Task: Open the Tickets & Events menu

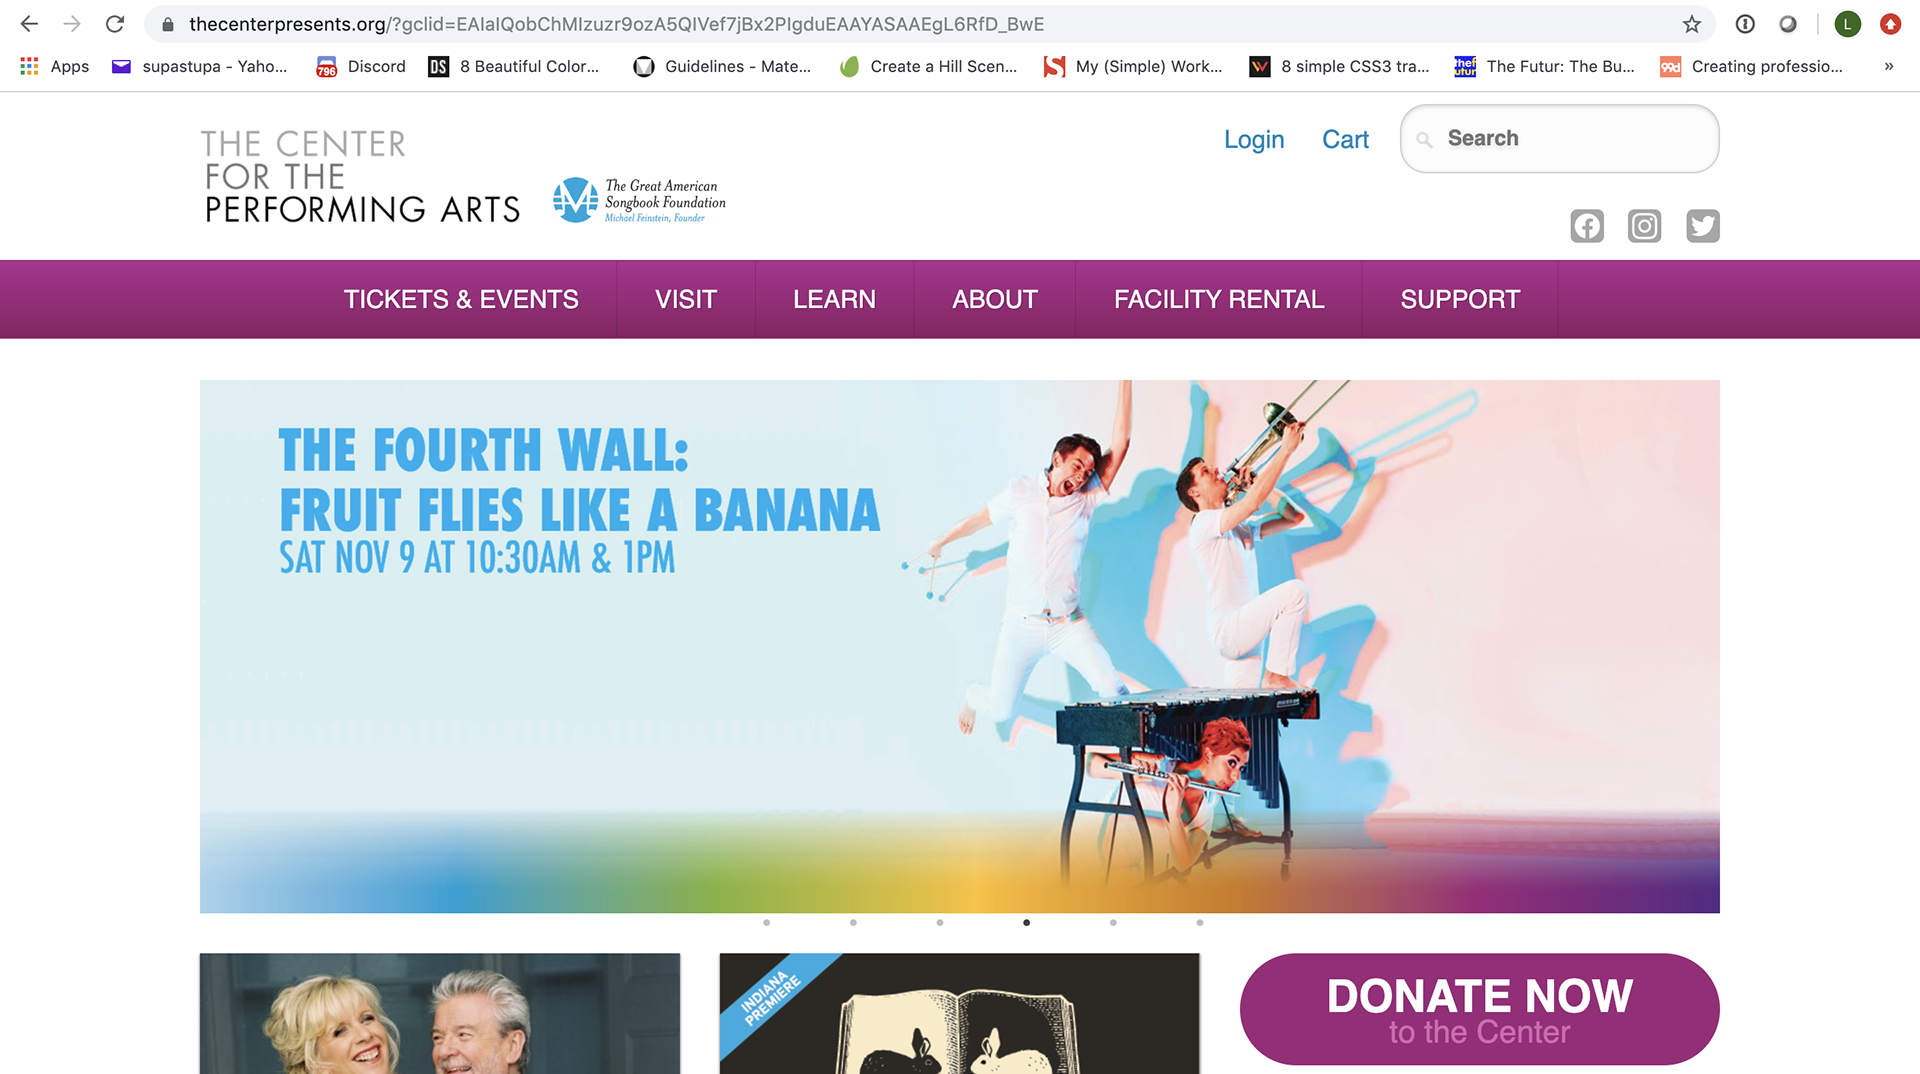Action: coord(461,299)
